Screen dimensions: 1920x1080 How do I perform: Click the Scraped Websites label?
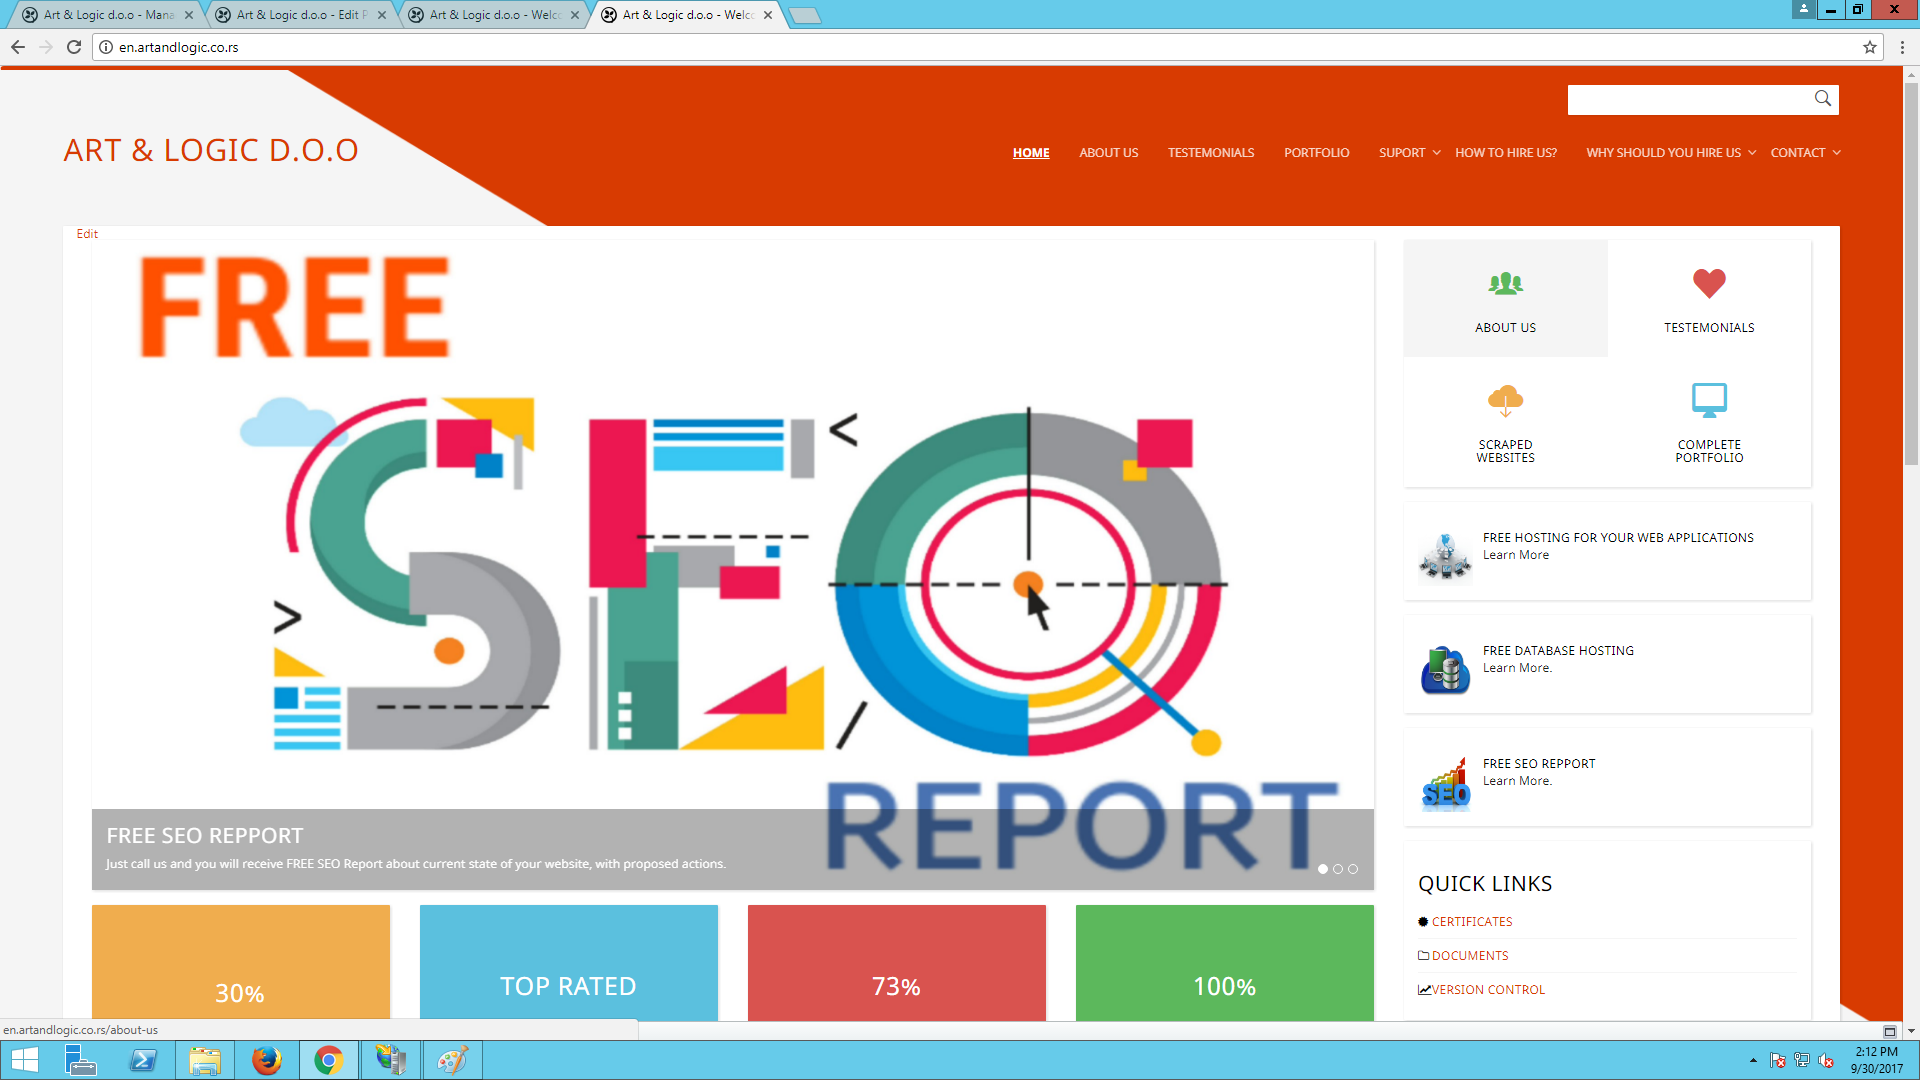tap(1505, 451)
